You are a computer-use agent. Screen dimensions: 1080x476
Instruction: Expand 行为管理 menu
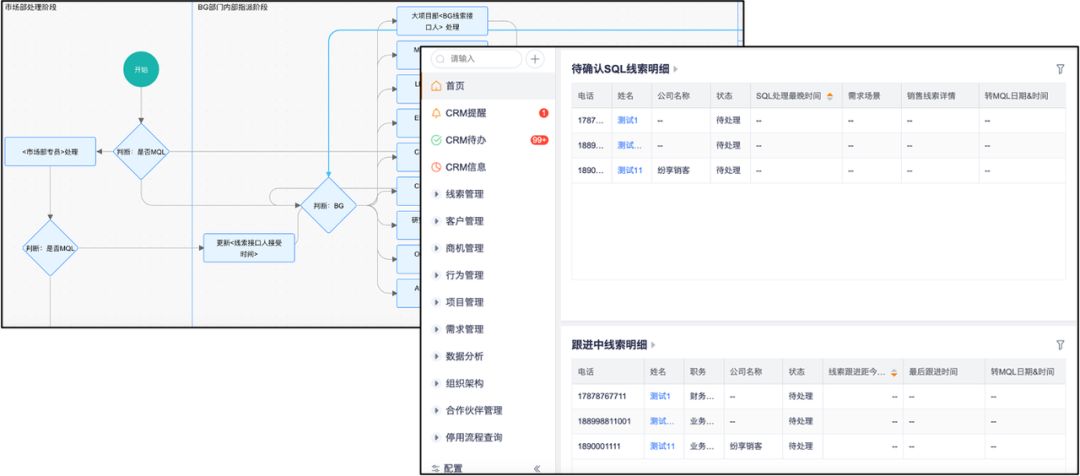click(435, 275)
